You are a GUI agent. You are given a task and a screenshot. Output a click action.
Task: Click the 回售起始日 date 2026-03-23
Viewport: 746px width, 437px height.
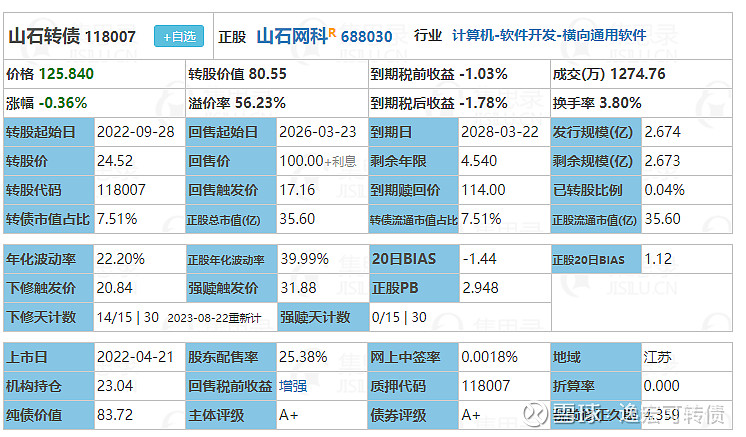[x=317, y=132]
